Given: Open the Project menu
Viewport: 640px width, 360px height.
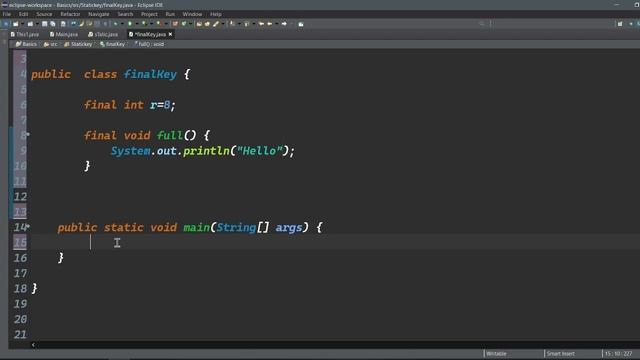Looking at the screenshot, I should click(x=149, y=14).
